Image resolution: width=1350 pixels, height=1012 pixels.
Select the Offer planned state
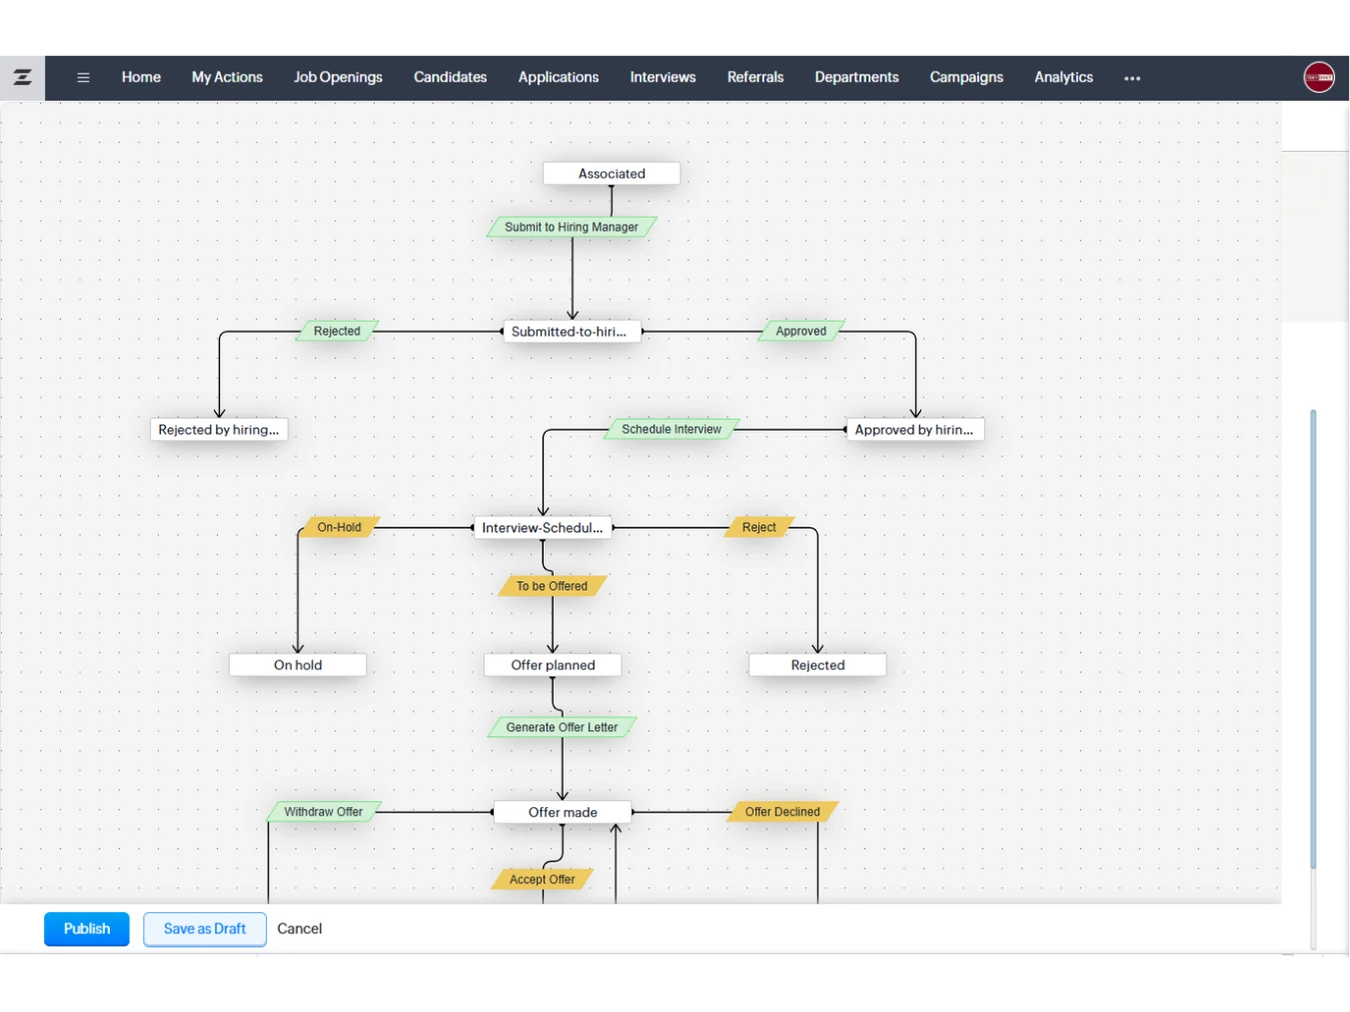click(552, 665)
